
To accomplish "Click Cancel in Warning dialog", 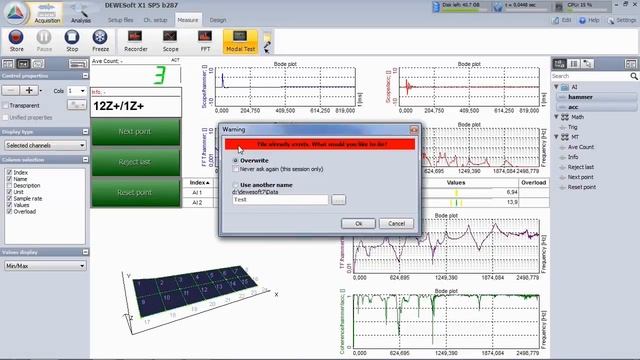I will click(x=396, y=224).
